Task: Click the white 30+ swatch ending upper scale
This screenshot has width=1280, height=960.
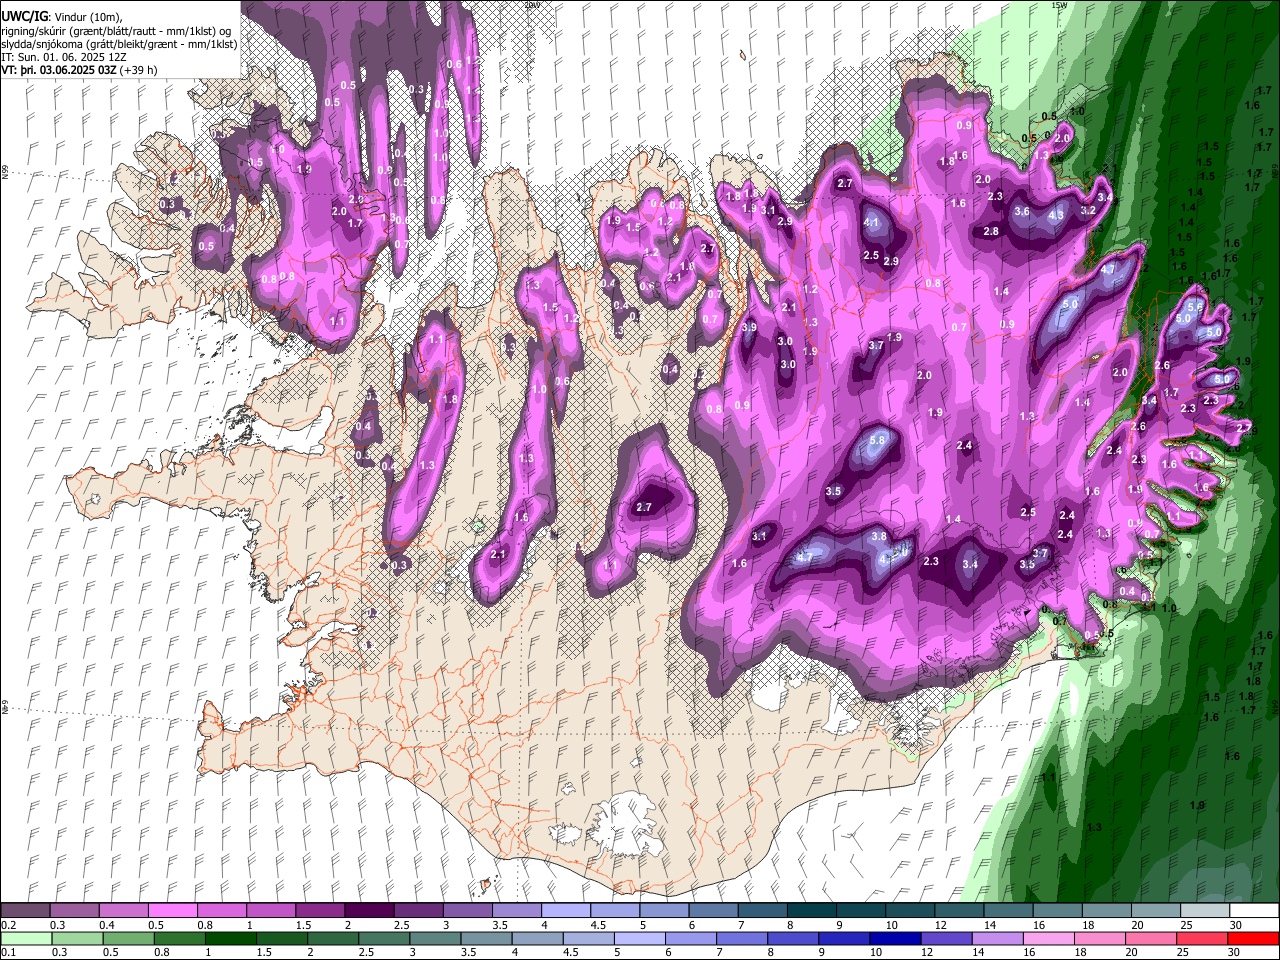Action: [x=1254, y=911]
